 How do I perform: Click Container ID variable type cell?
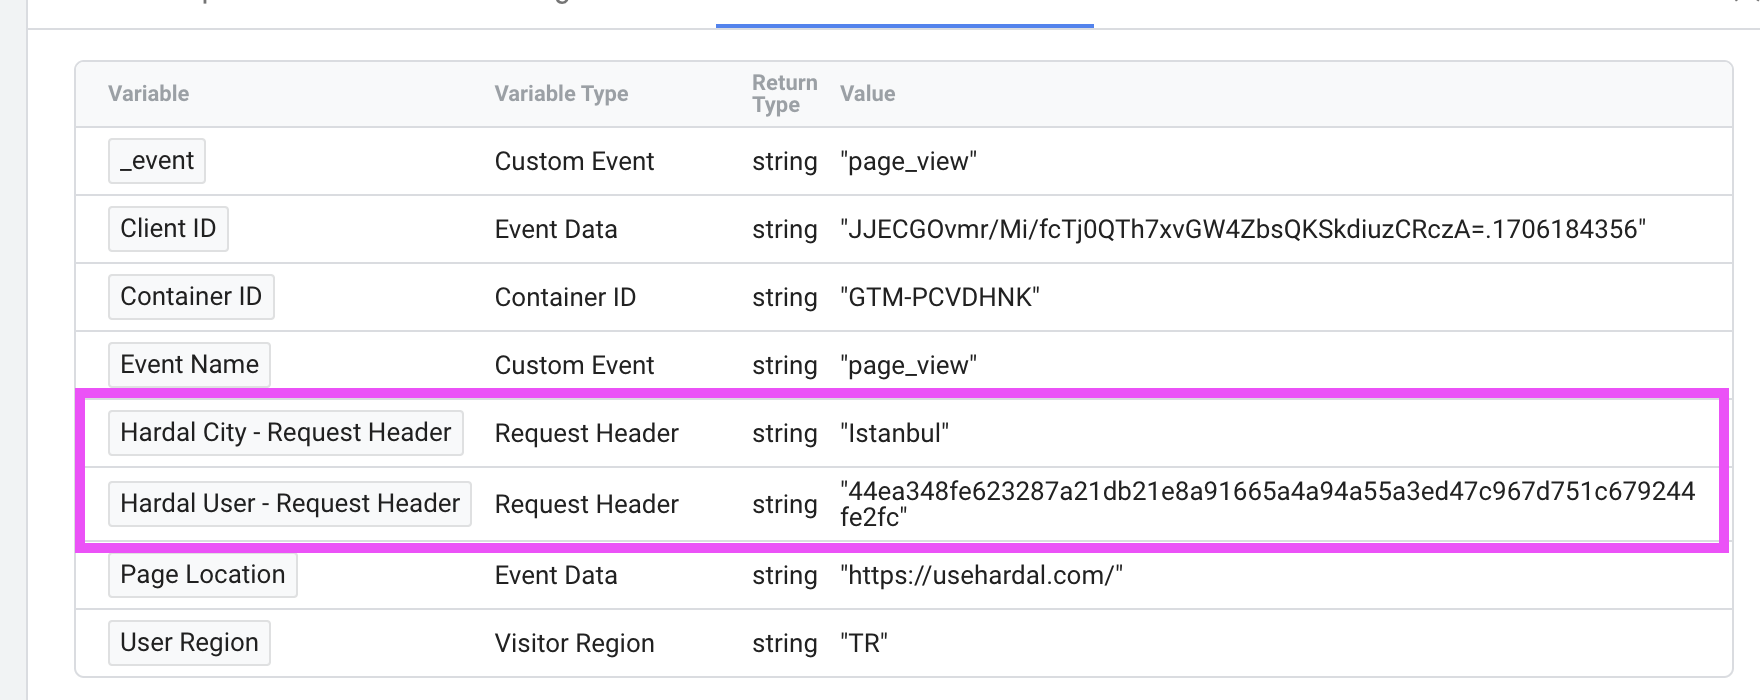(565, 297)
